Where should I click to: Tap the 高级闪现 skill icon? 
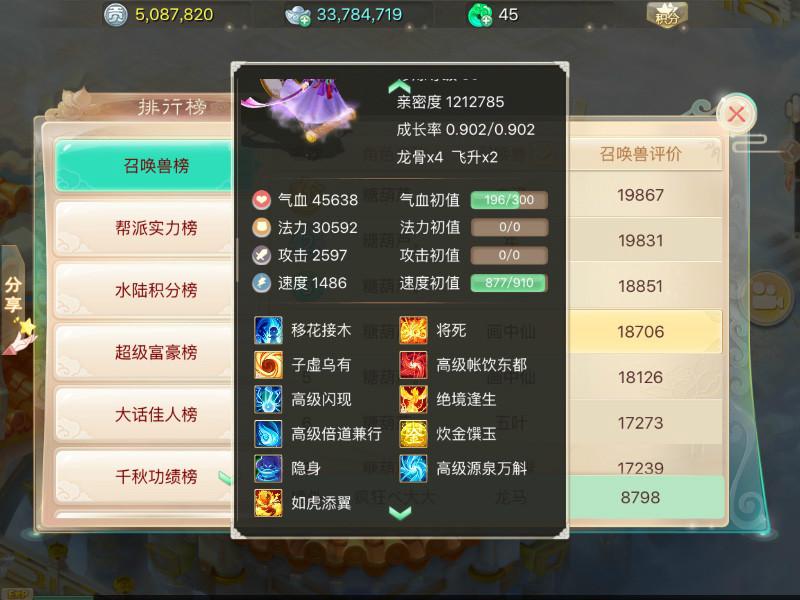268,399
